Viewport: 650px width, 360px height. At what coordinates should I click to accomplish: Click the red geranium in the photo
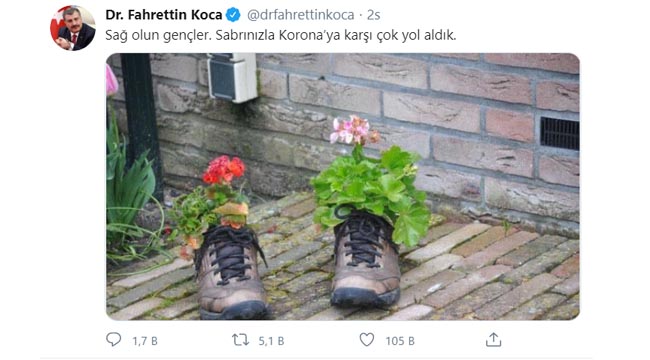[224, 170]
